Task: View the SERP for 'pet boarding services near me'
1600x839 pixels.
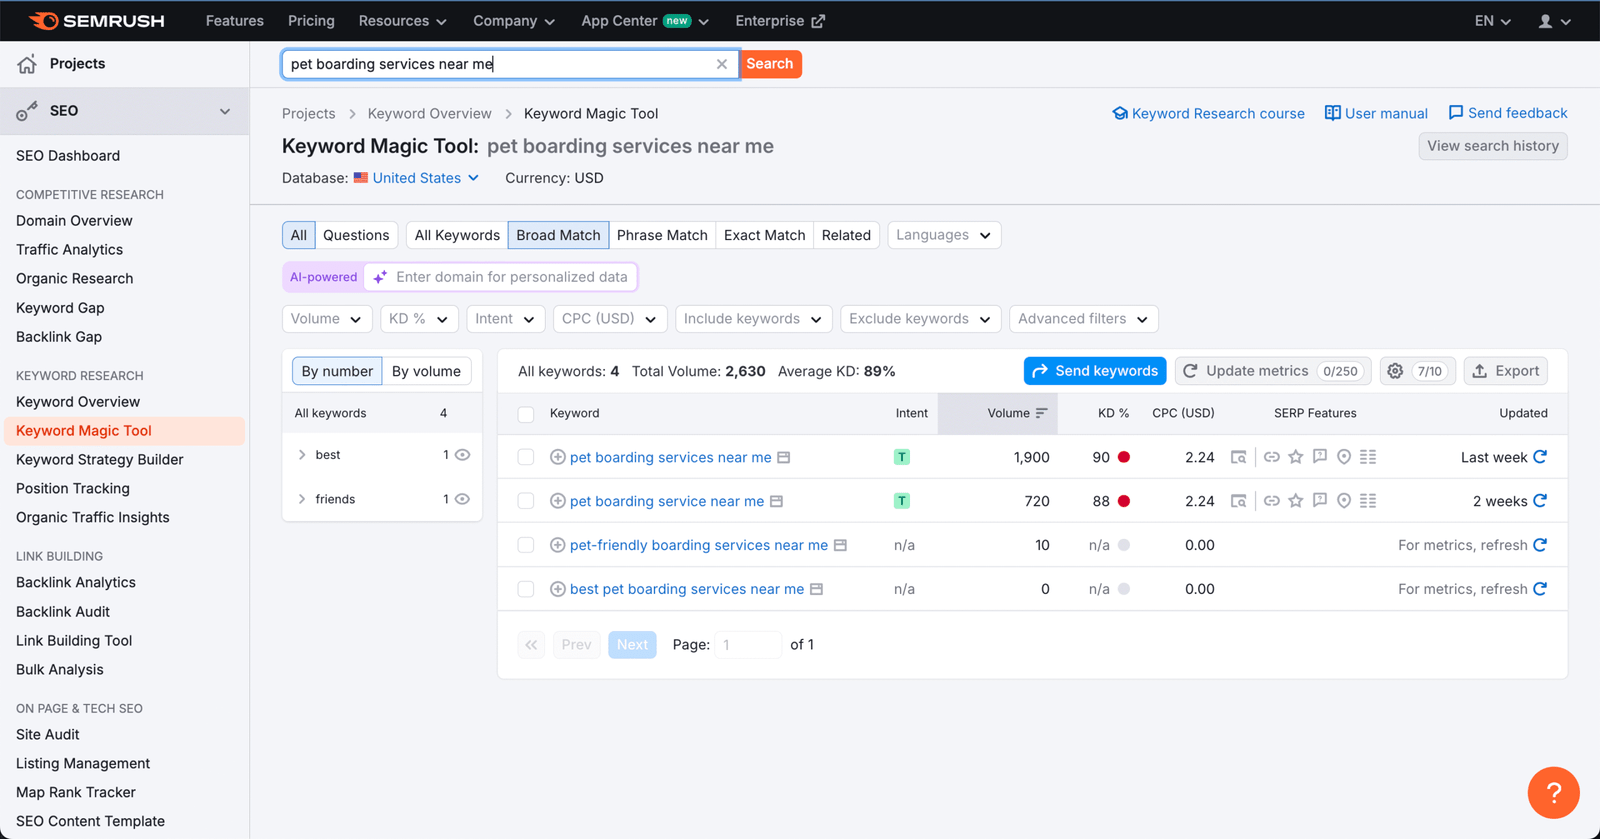Action: pyautogui.click(x=784, y=457)
